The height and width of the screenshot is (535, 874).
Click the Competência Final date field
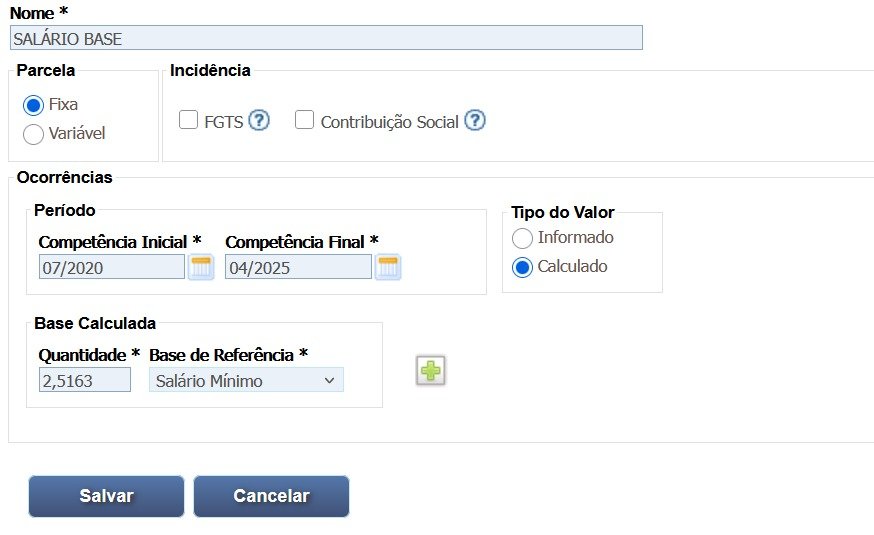click(298, 267)
